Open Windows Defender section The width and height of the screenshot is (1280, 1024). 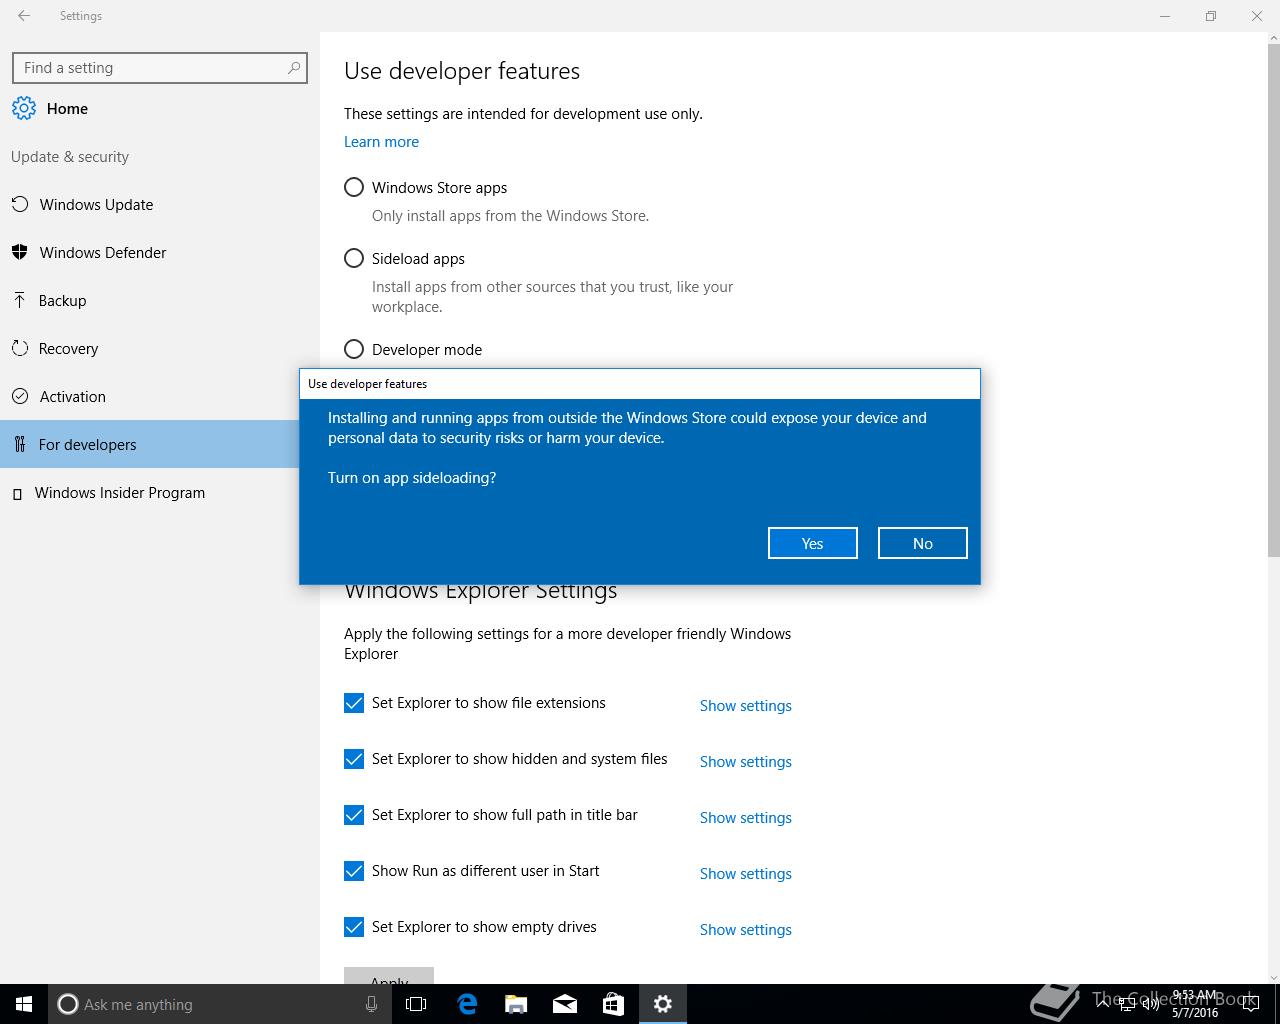(160, 253)
